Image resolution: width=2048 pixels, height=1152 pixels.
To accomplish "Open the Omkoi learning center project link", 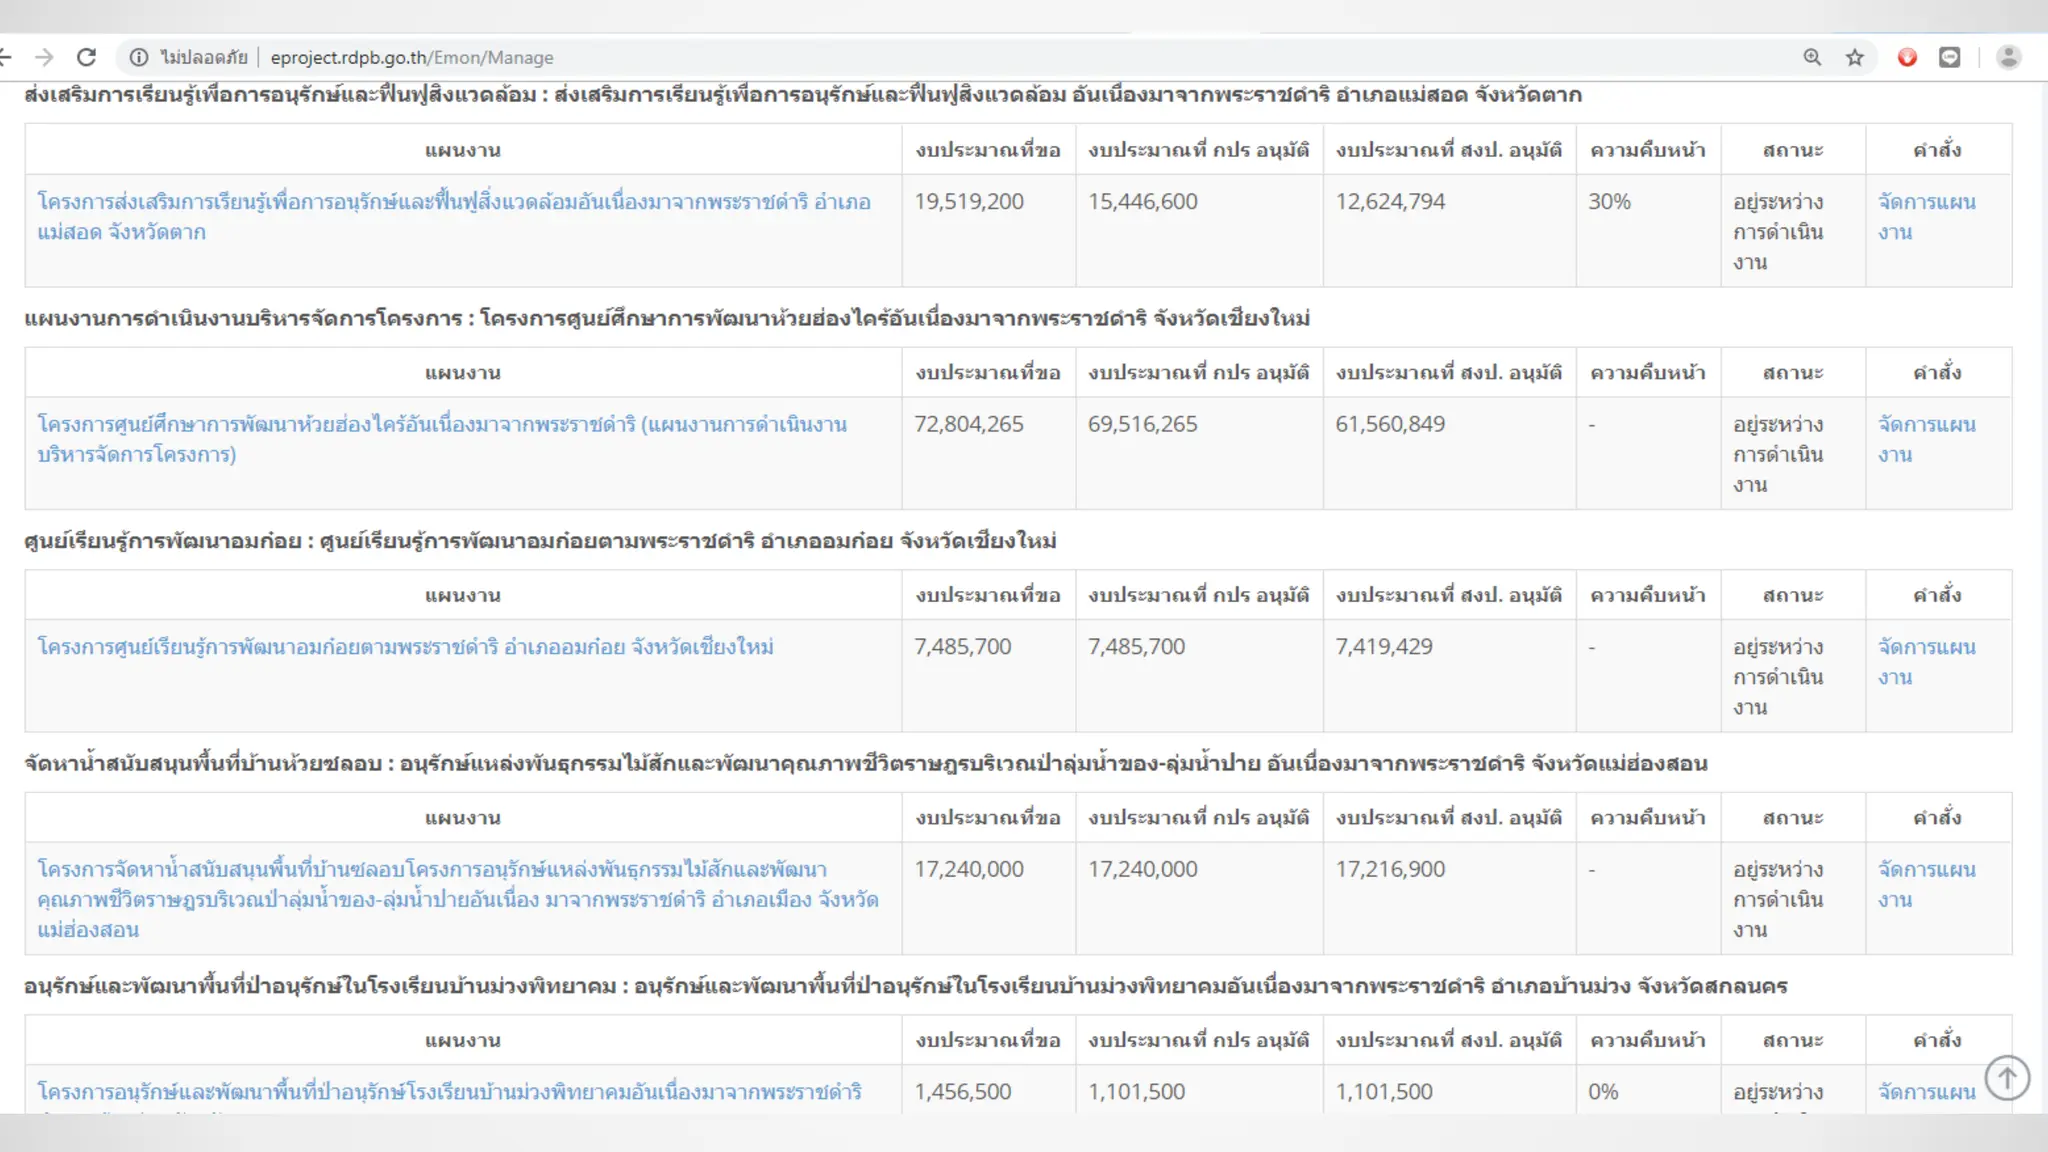I will click(405, 647).
